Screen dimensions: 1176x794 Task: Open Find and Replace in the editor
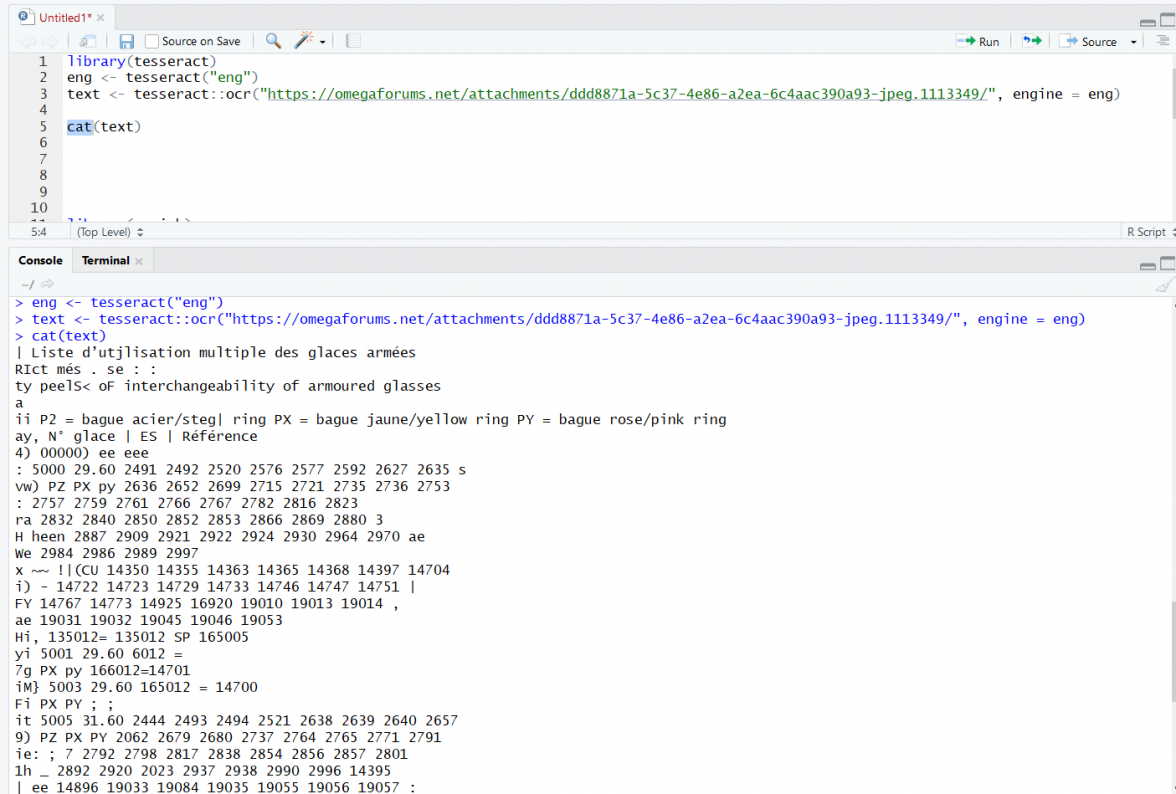point(272,41)
